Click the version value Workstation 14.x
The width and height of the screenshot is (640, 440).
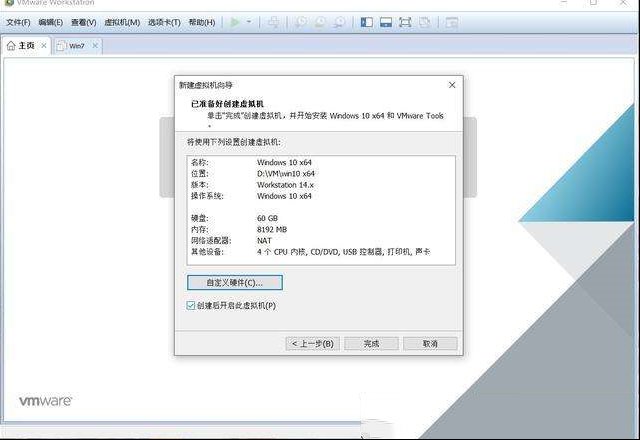pyautogui.click(x=285, y=185)
